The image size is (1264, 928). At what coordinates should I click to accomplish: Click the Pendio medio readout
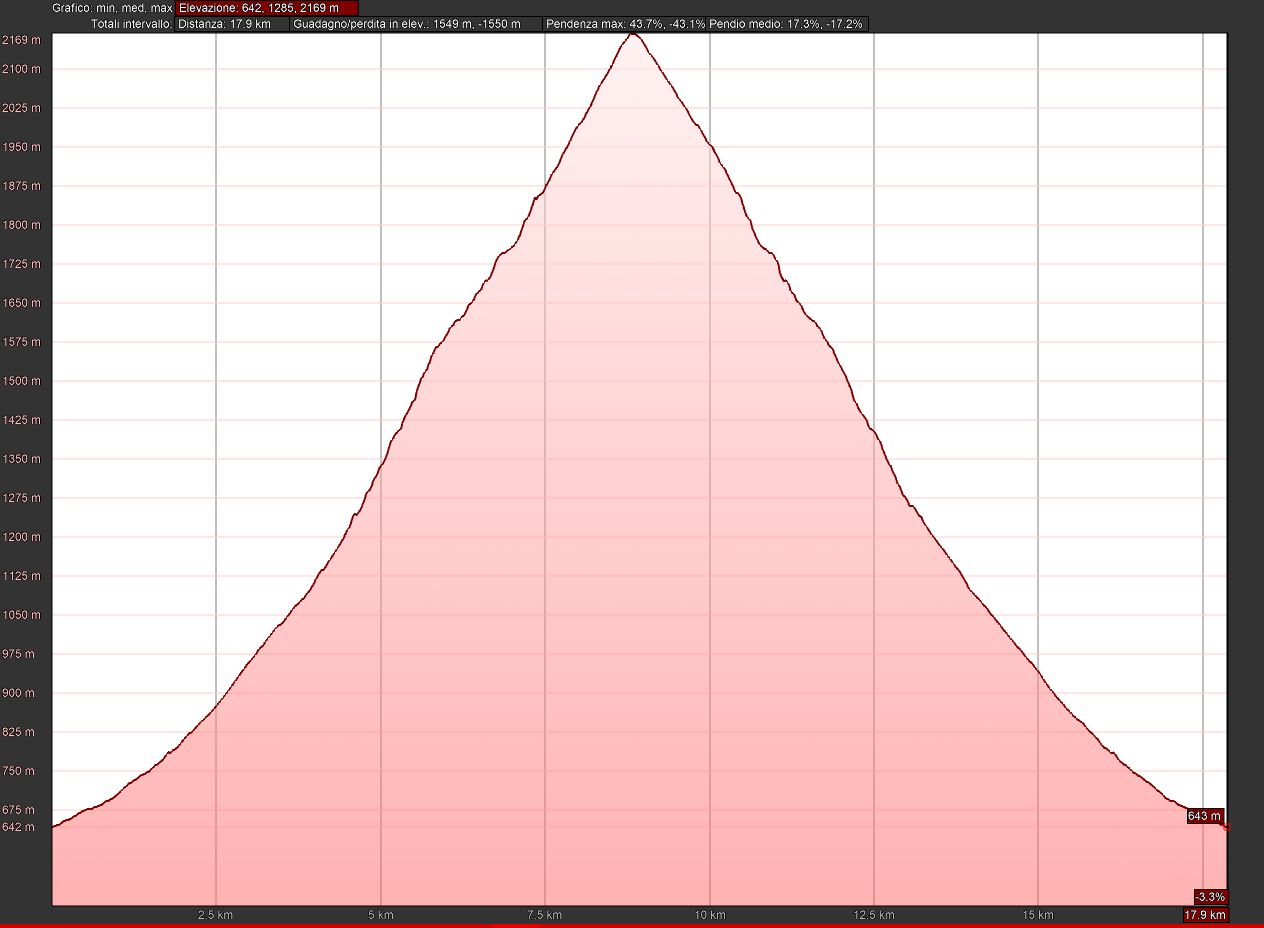pyautogui.click(x=786, y=23)
